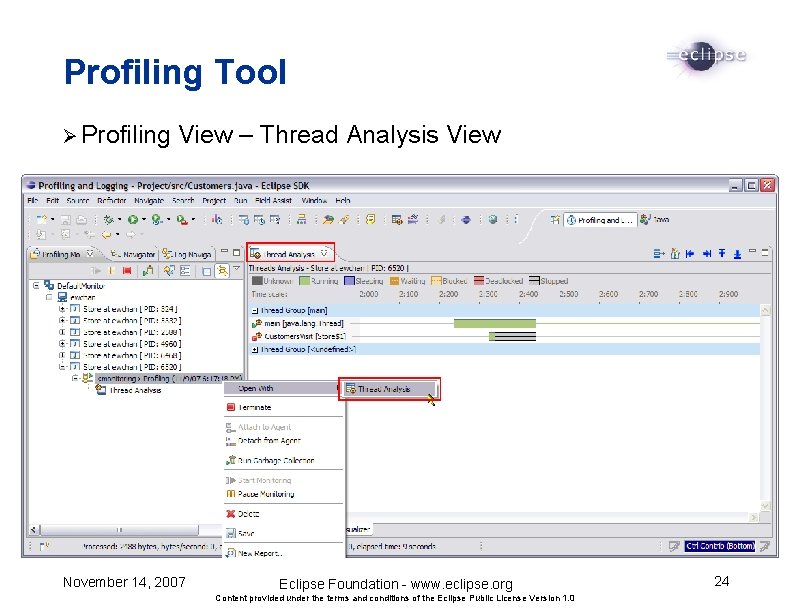
Task: Collapse Store at ewchan PID 6520 node
Action: 62,367
